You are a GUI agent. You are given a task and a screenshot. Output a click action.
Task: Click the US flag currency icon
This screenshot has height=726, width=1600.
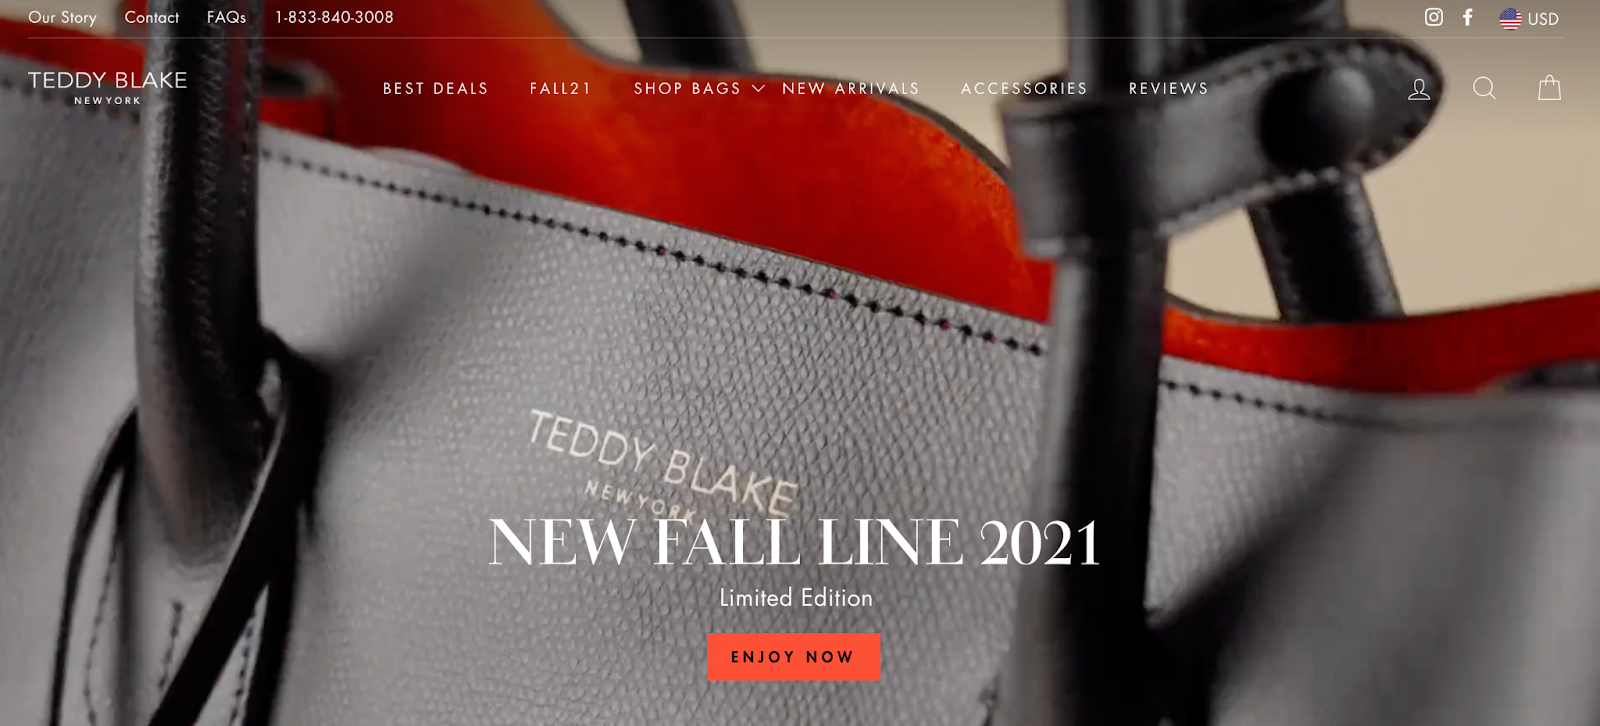click(x=1510, y=18)
